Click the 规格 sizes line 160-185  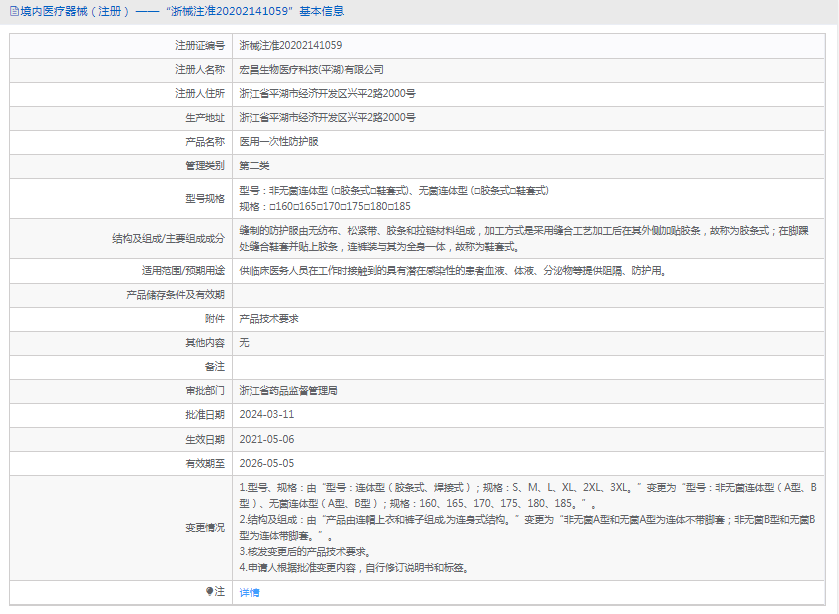point(325,207)
